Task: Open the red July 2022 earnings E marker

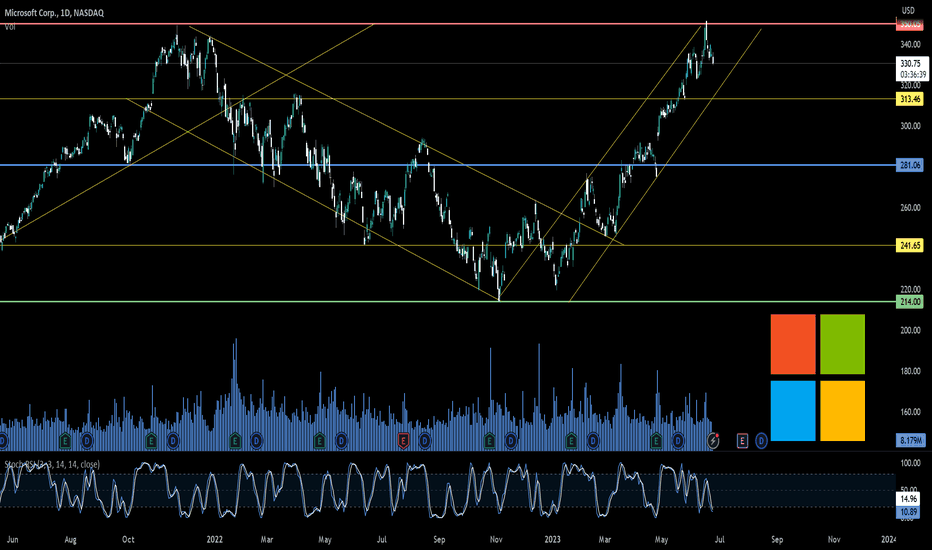Action: (x=404, y=441)
